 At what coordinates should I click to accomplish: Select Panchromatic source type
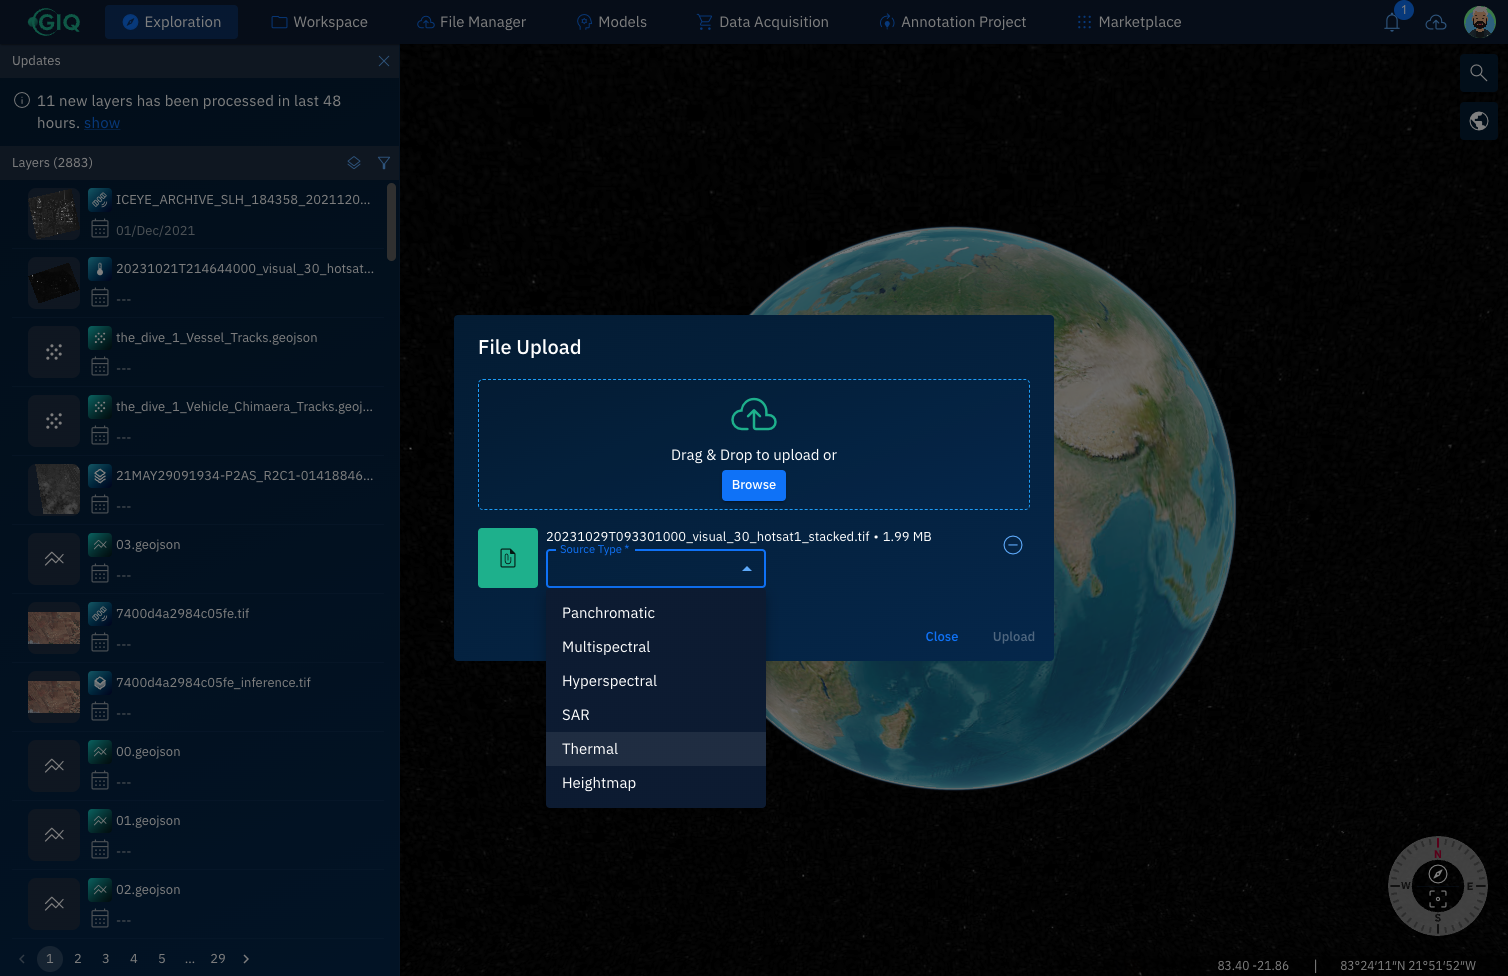click(x=656, y=613)
